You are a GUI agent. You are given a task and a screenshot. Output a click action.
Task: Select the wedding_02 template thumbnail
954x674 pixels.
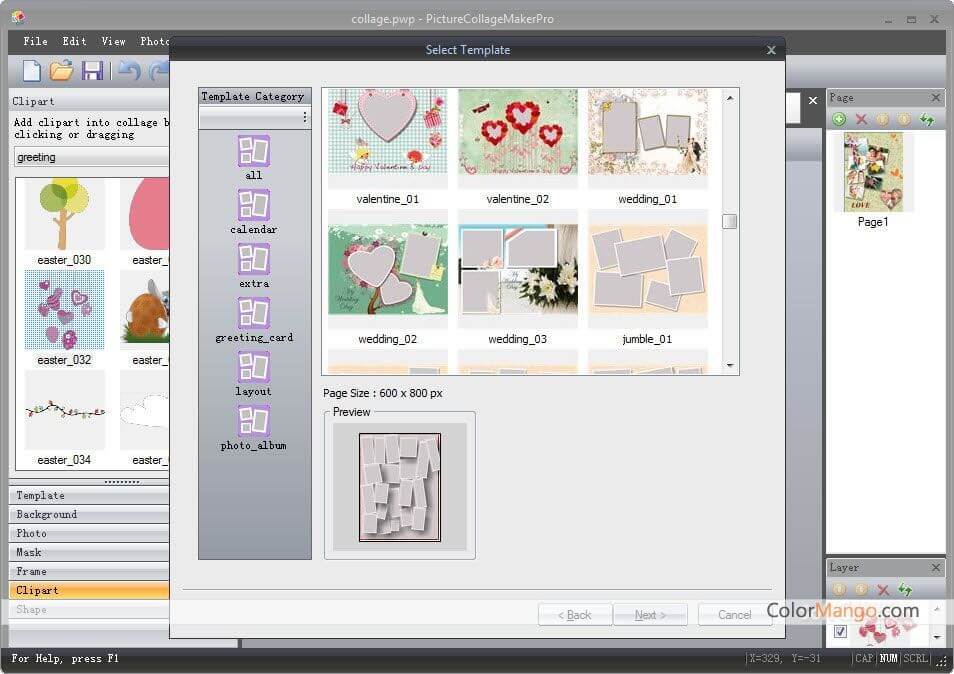point(387,270)
